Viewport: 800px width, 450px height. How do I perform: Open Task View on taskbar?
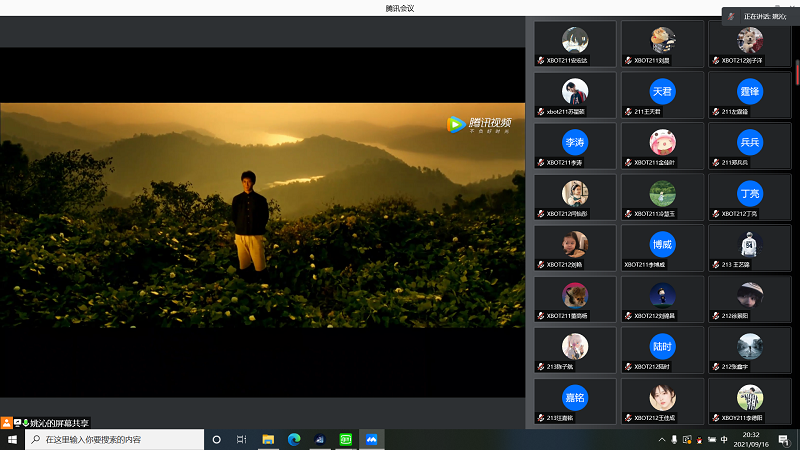coord(242,439)
